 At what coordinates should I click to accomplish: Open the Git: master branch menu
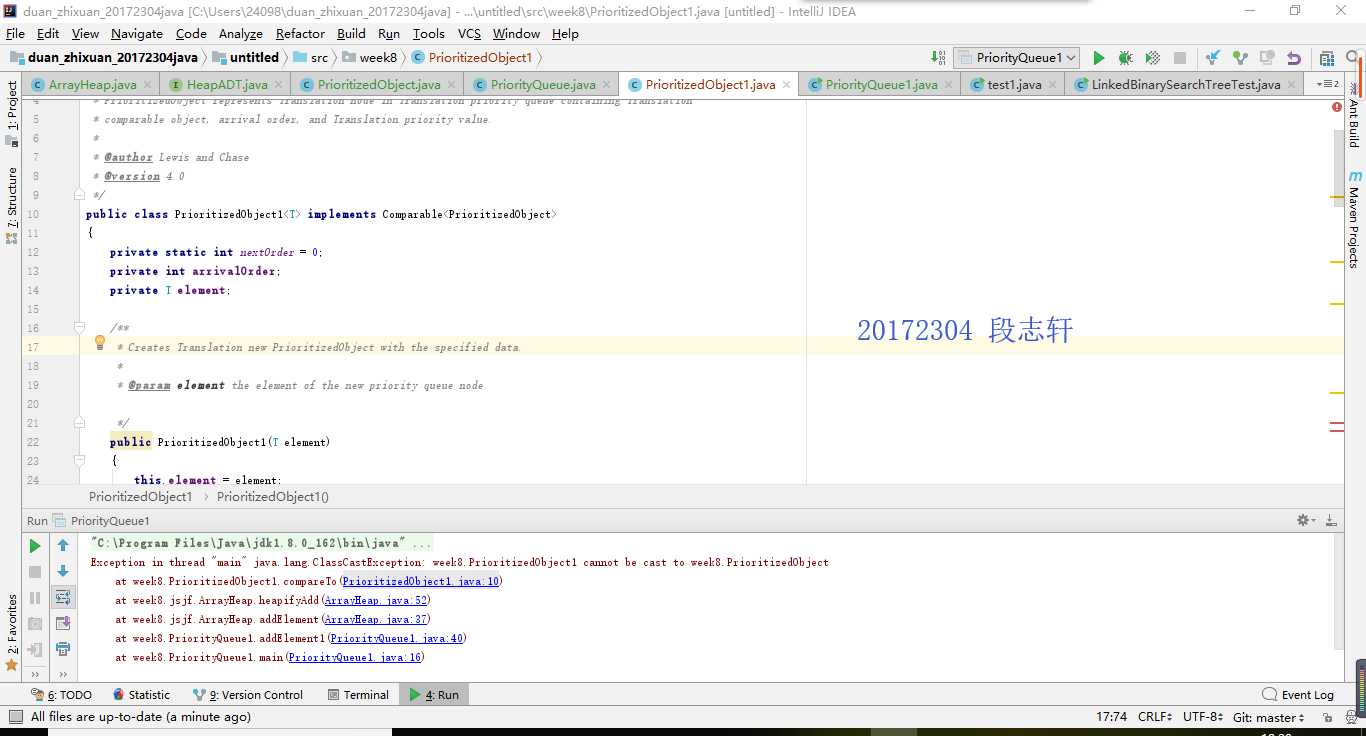(1268, 717)
